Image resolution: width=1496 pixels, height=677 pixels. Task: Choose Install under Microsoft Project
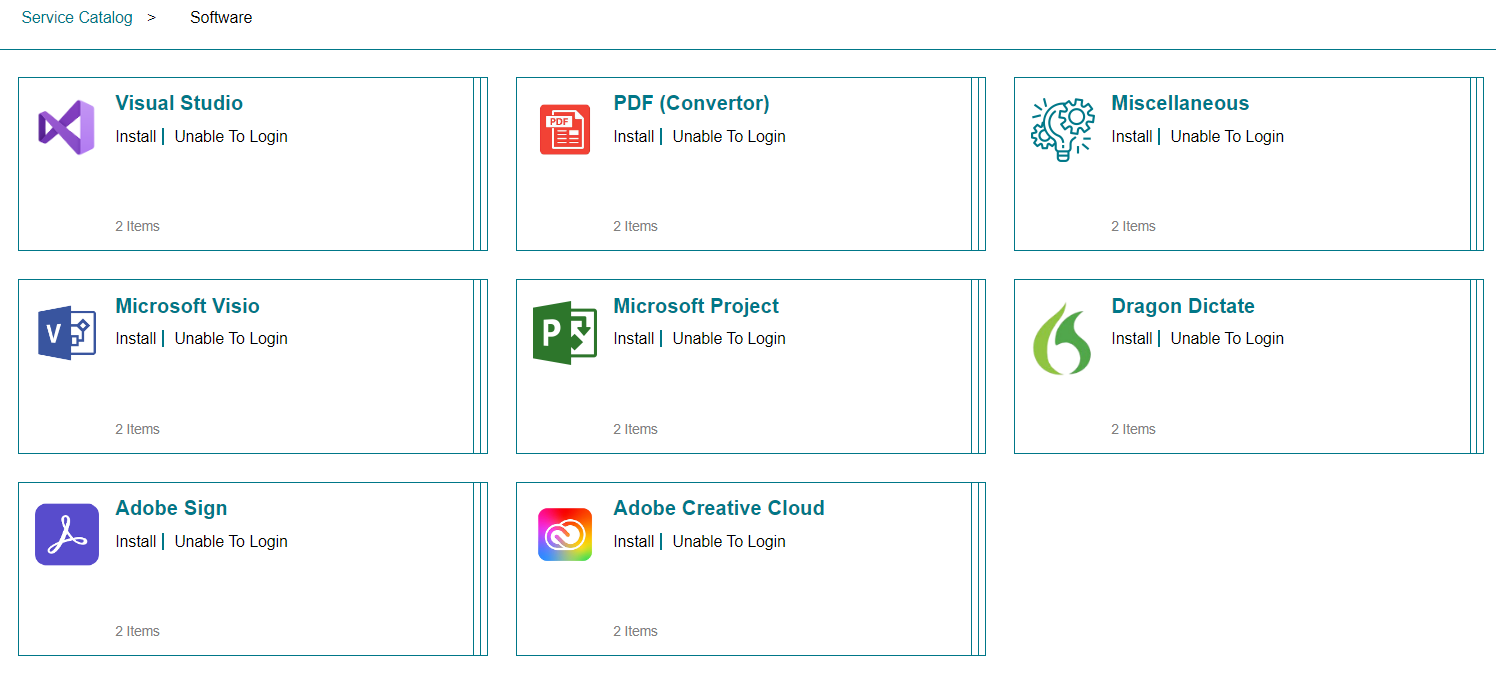point(634,338)
